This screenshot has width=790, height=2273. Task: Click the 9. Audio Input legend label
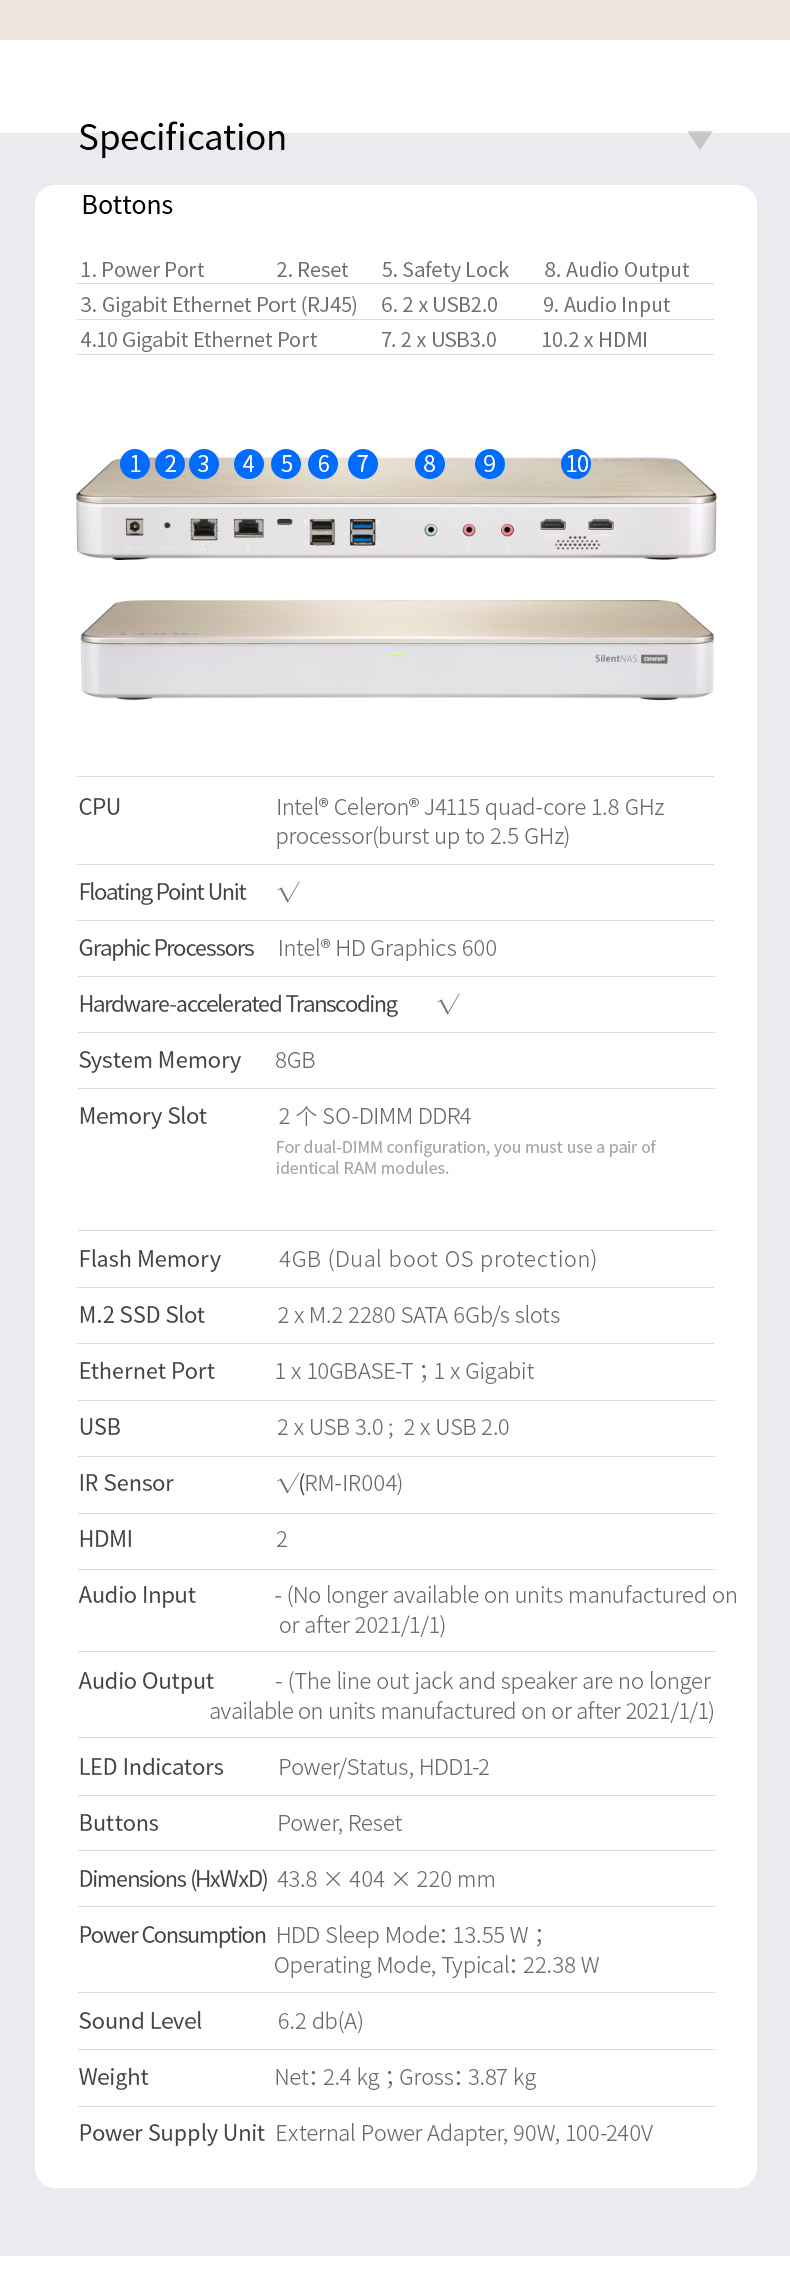tap(606, 305)
